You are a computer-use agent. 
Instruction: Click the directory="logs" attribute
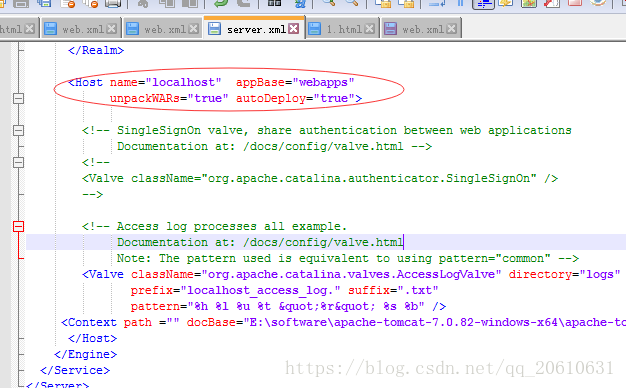(x=564, y=274)
